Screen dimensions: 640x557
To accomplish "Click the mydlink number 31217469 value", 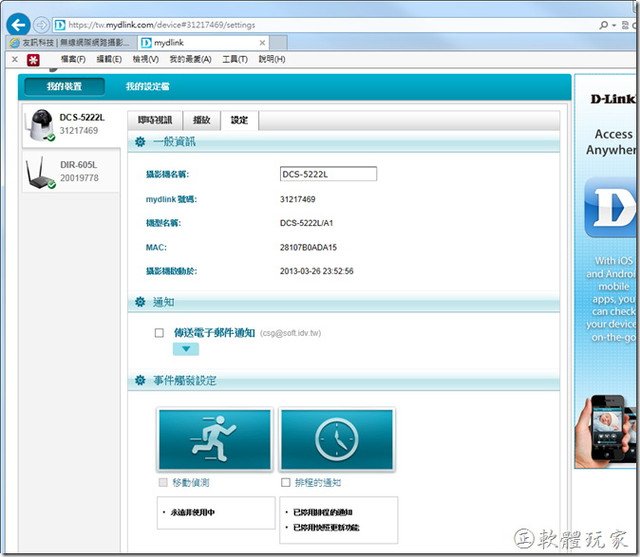I will point(298,199).
